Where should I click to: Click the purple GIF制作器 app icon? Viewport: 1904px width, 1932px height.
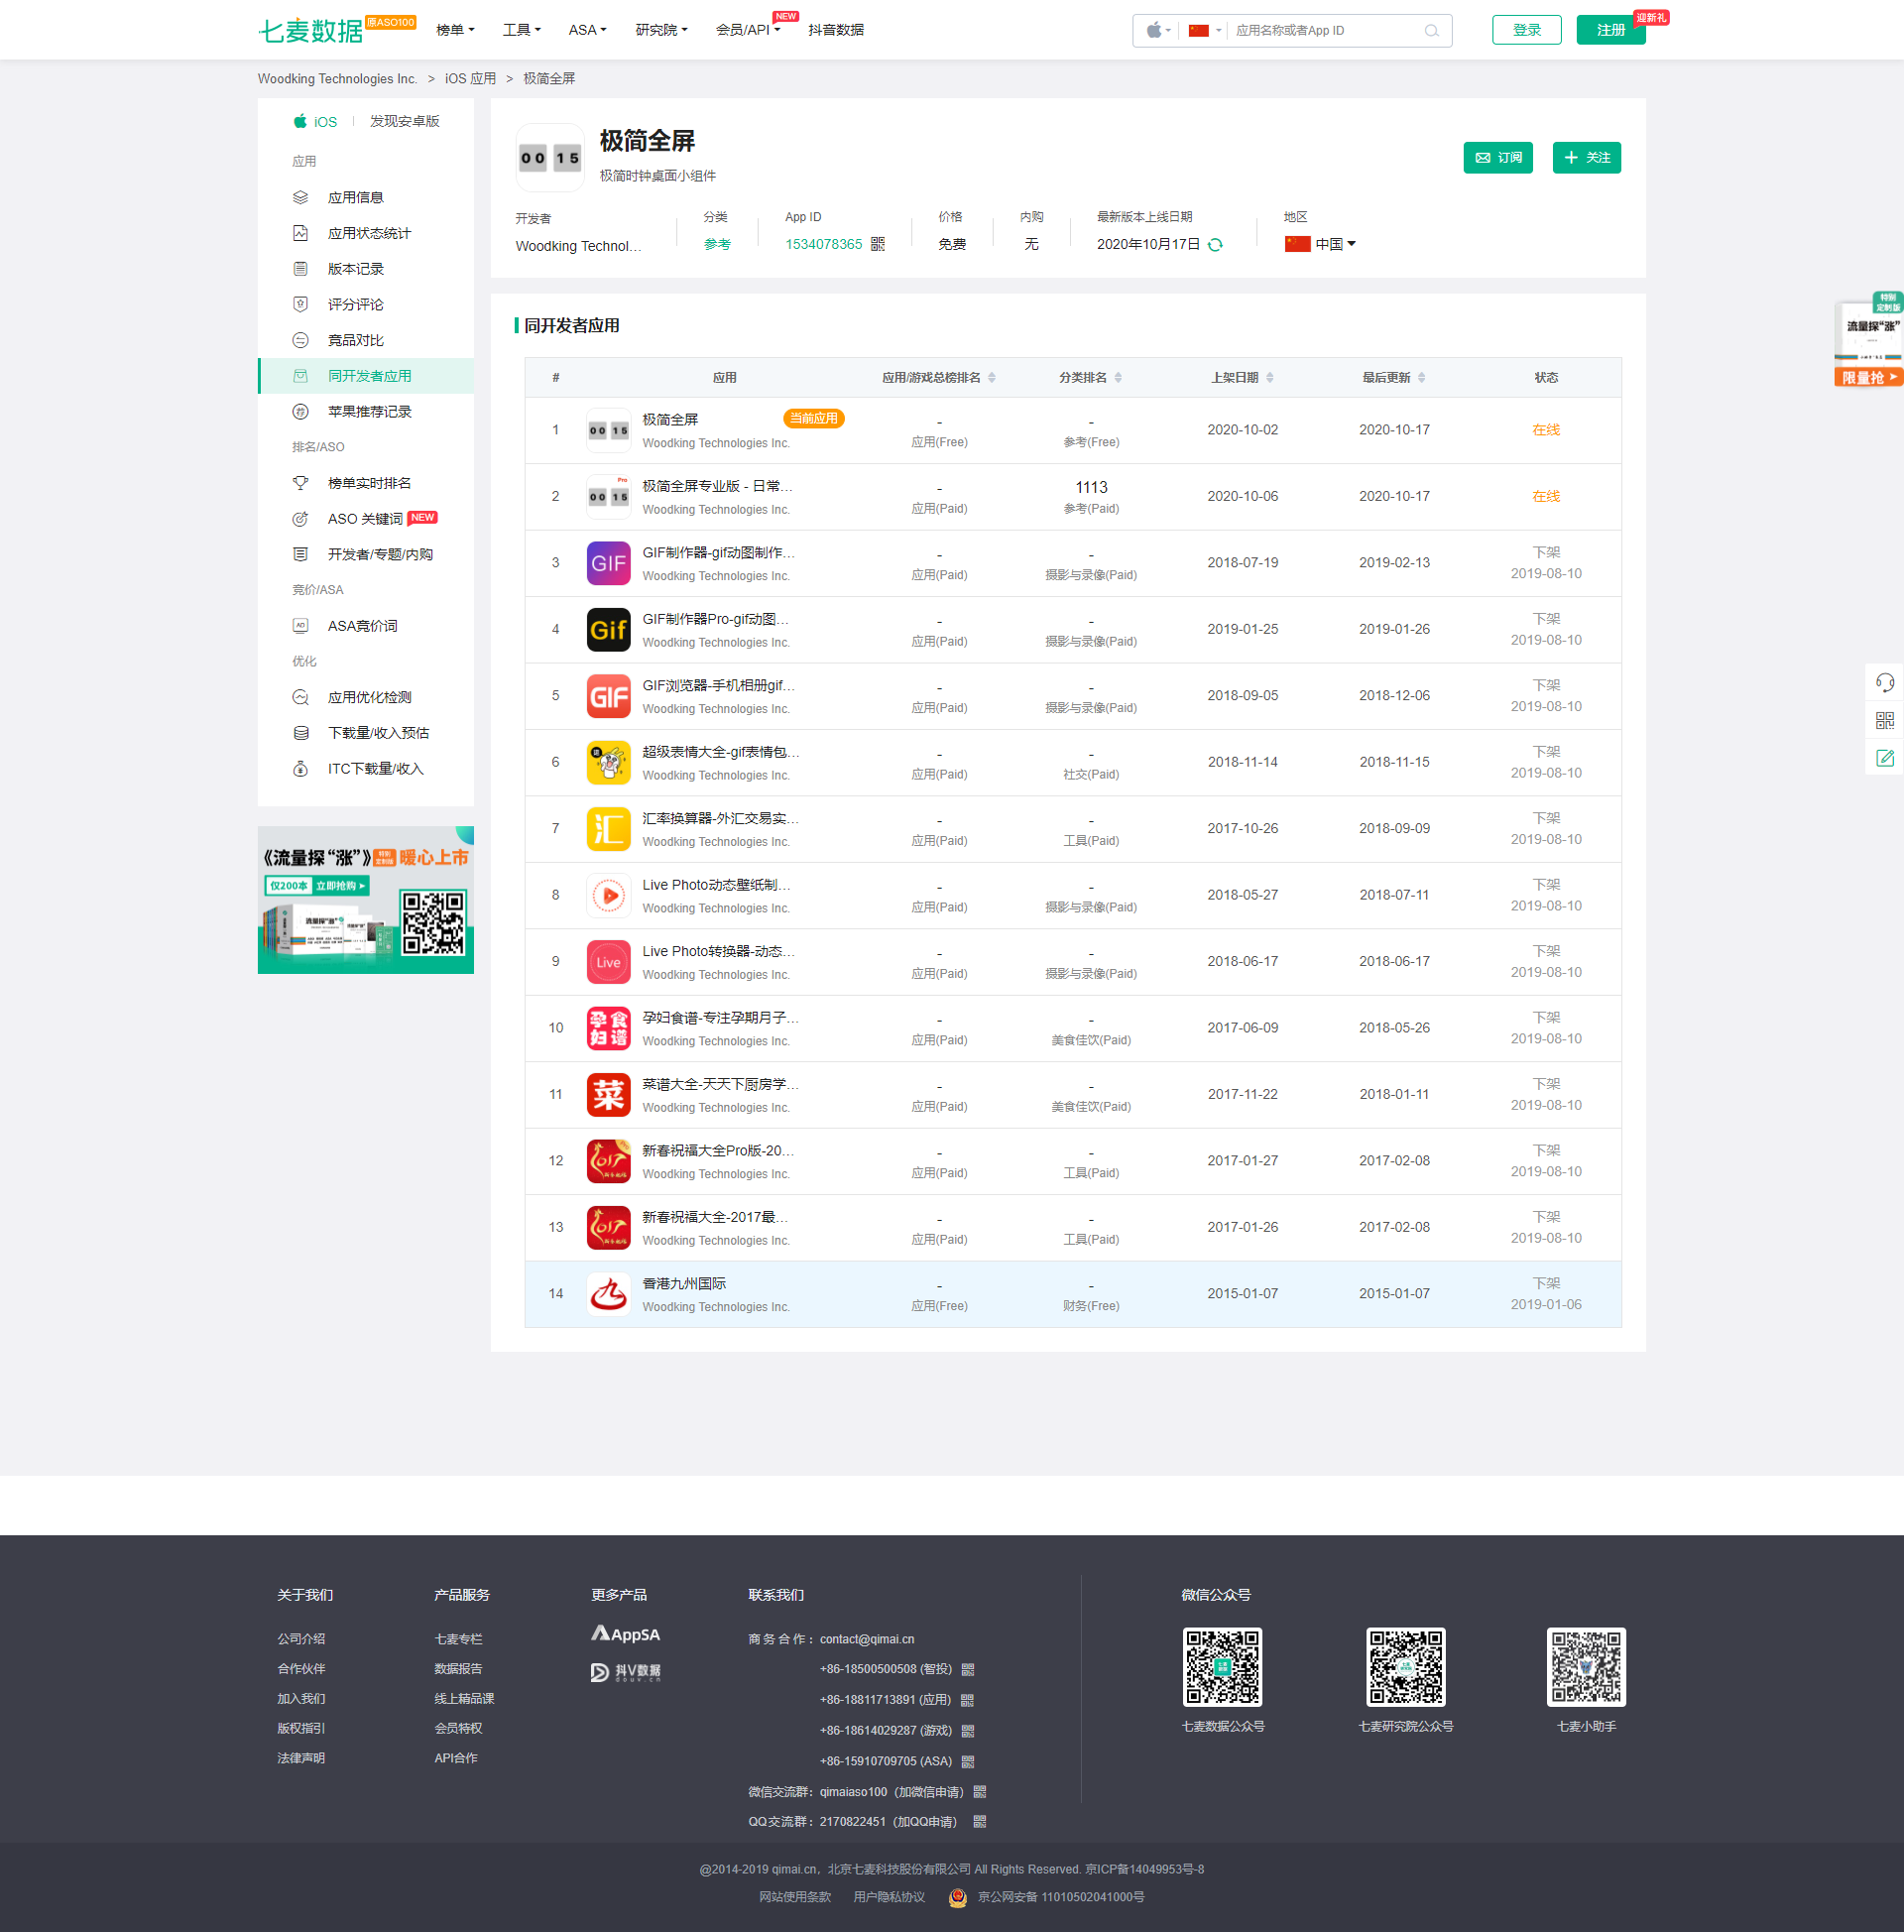click(608, 563)
